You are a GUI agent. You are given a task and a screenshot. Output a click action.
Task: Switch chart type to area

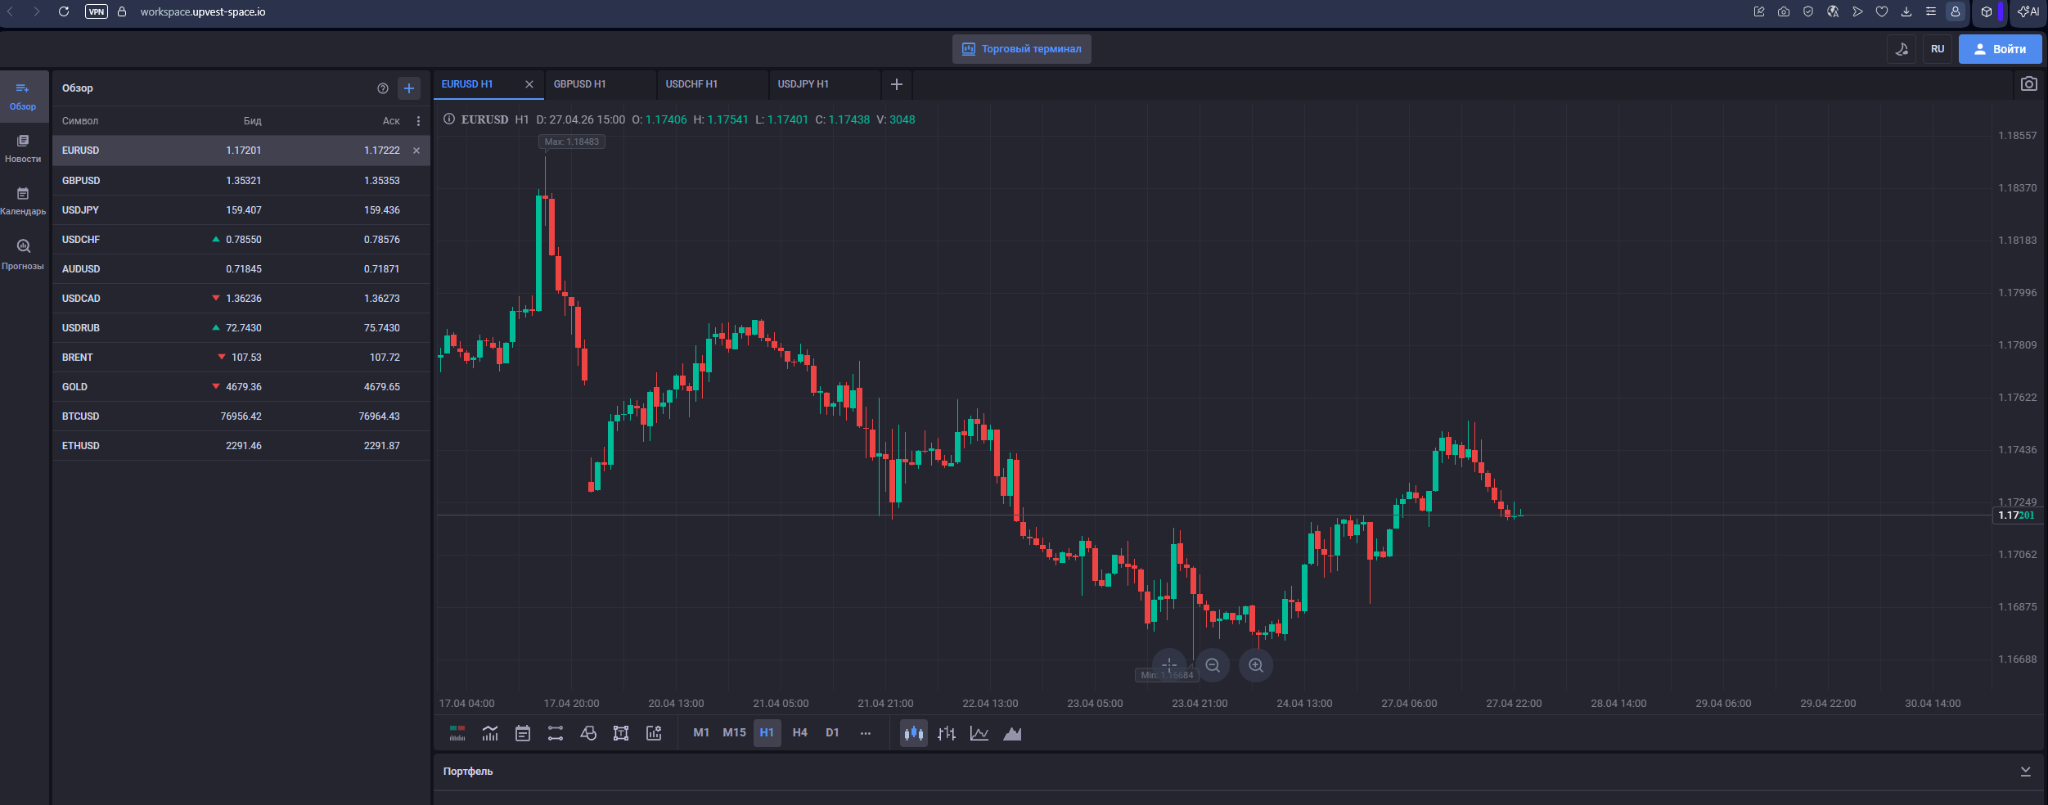[1012, 733]
